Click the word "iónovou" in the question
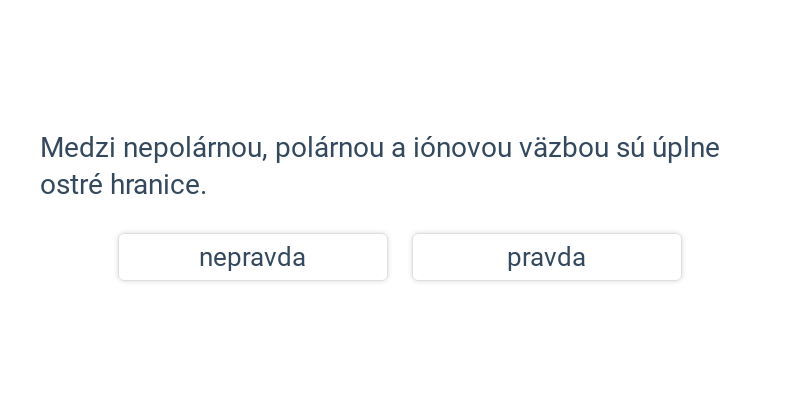Viewport: 800px width, 400px height. [x=462, y=148]
